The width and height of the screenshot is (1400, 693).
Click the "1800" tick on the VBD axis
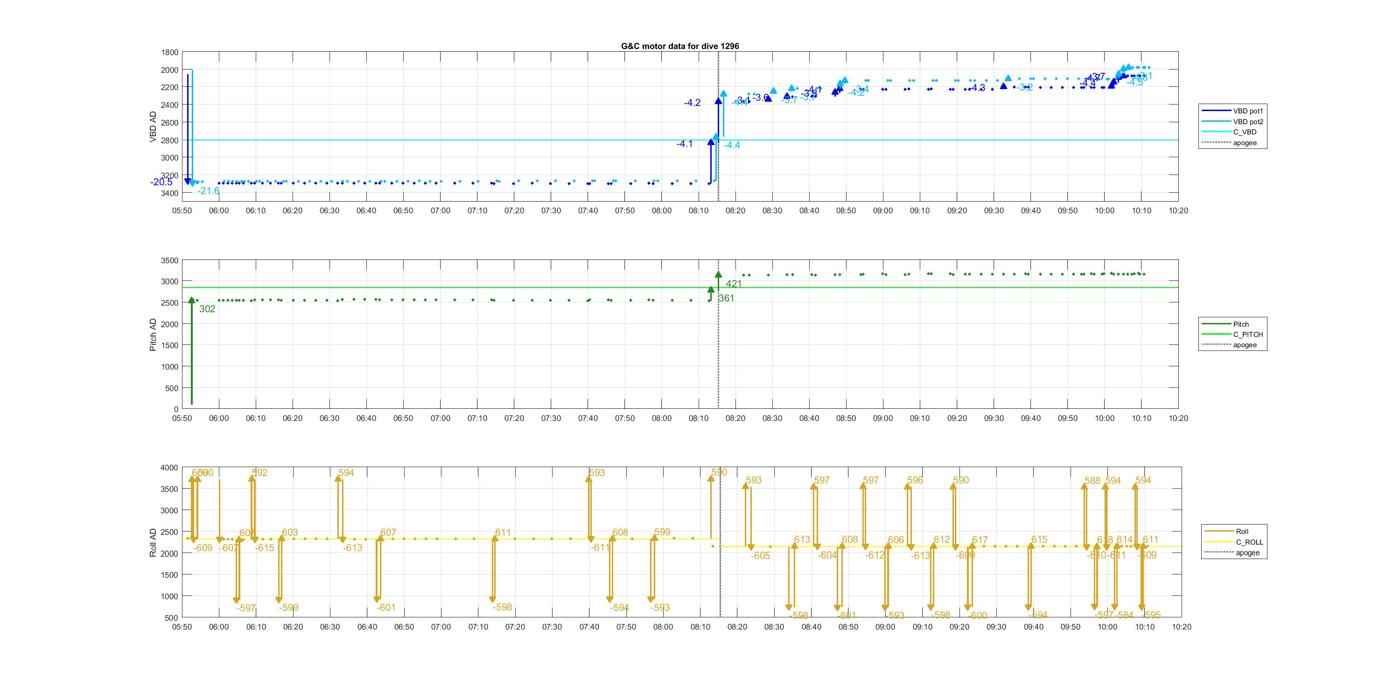click(x=168, y=52)
